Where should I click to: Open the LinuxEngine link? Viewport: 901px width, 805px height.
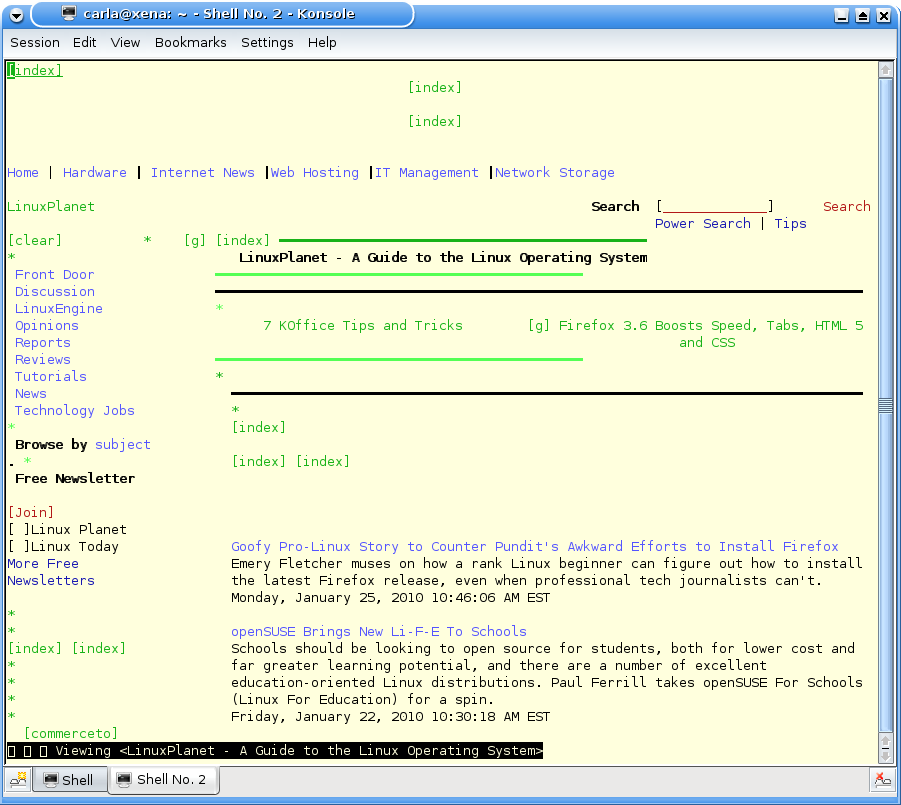(59, 309)
